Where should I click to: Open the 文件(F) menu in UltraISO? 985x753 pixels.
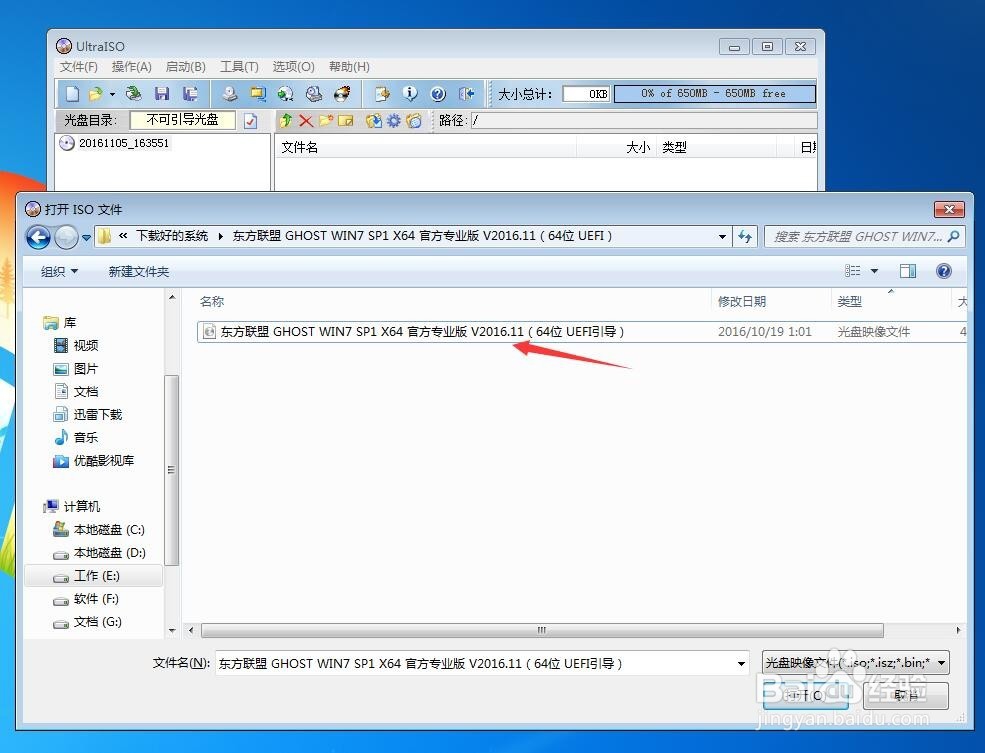tap(79, 67)
